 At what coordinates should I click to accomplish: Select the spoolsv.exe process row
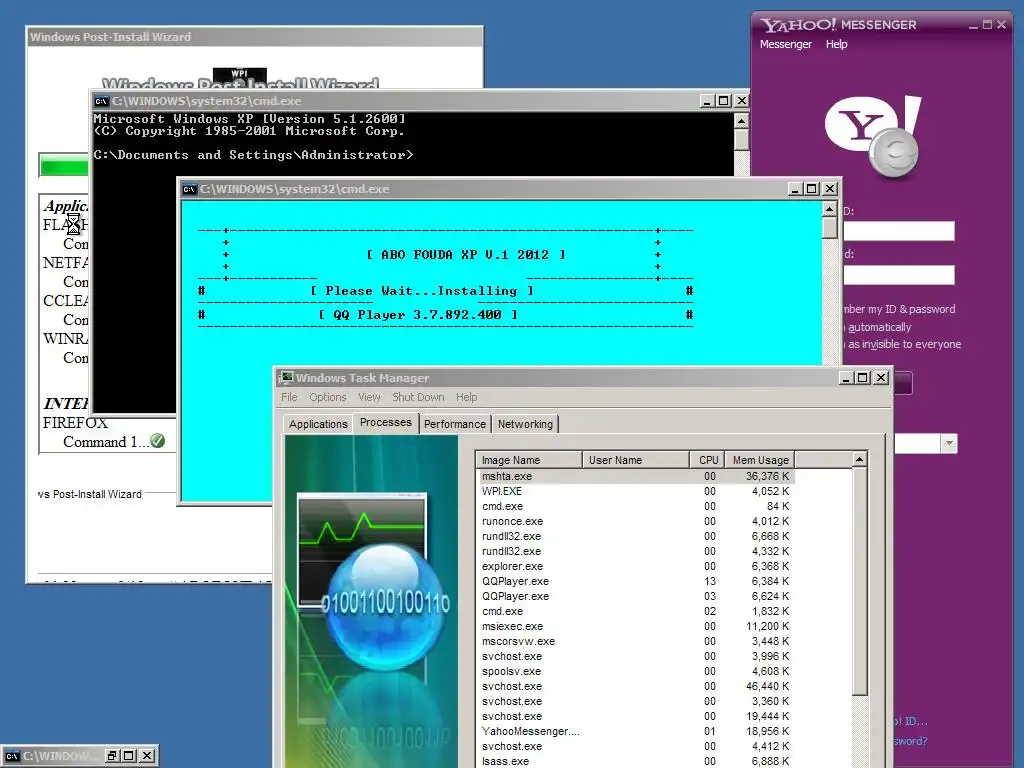pyautogui.click(x=635, y=671)
